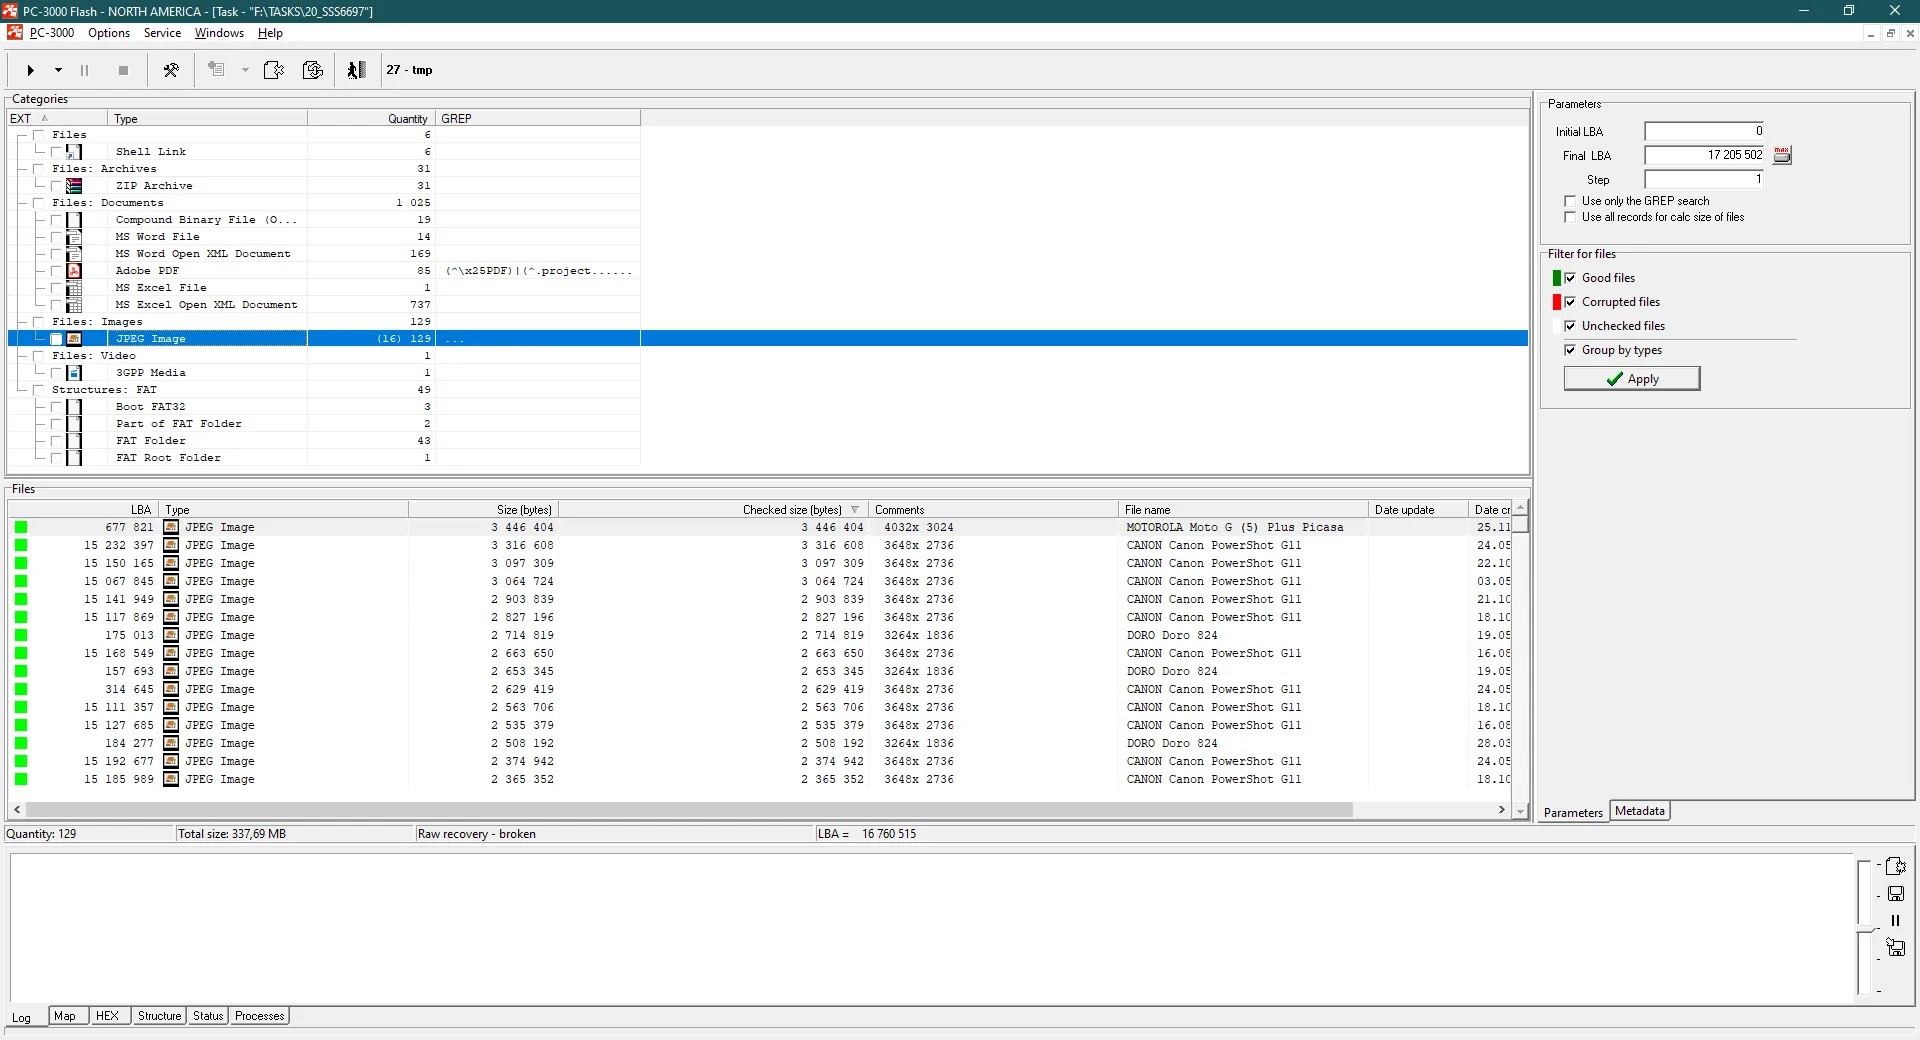Enable Use only the GREP search

pyautogui.click(x=1570, y=201)
